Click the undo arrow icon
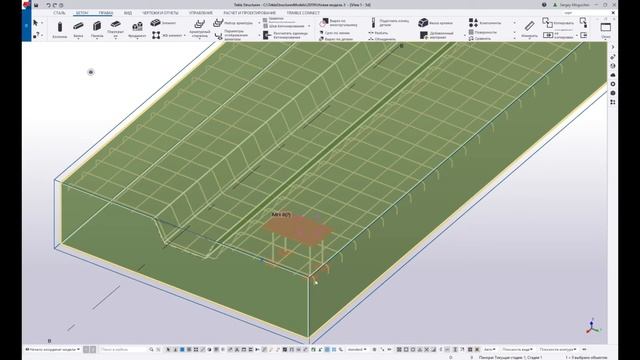640x360 pixels. (x=48, y=5)
